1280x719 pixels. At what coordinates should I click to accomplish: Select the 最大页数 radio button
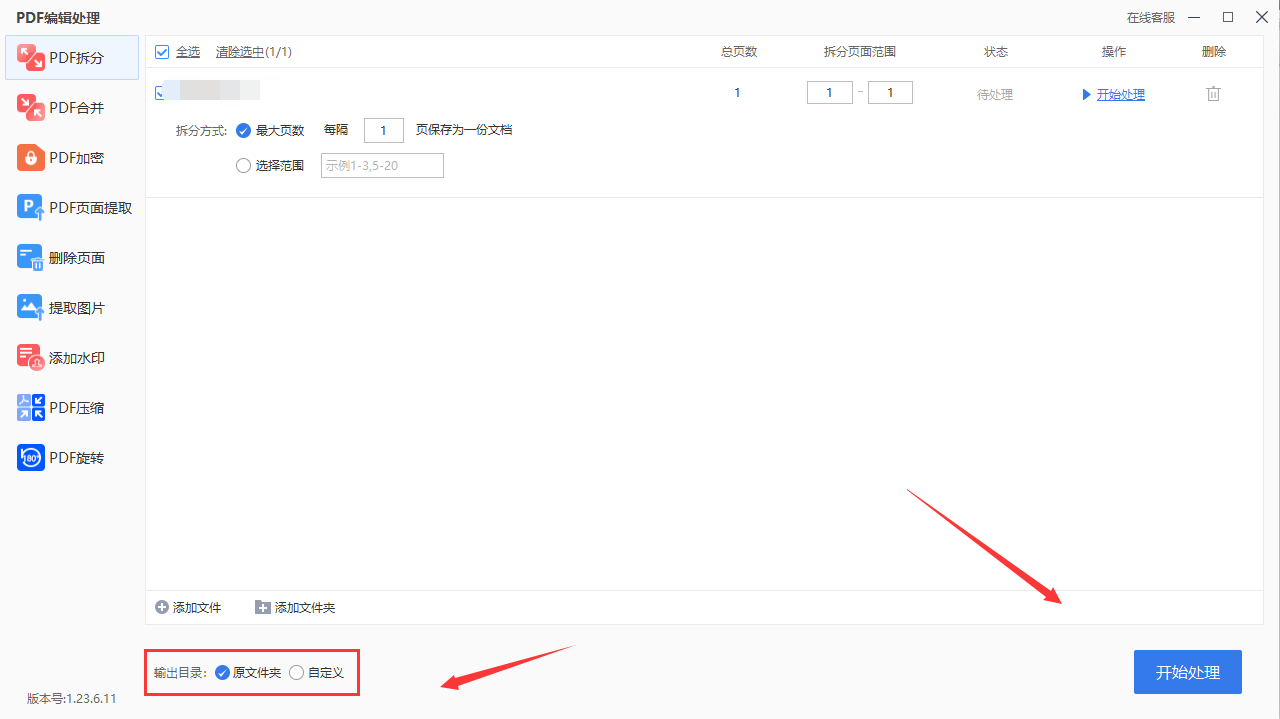coord(243,130)
